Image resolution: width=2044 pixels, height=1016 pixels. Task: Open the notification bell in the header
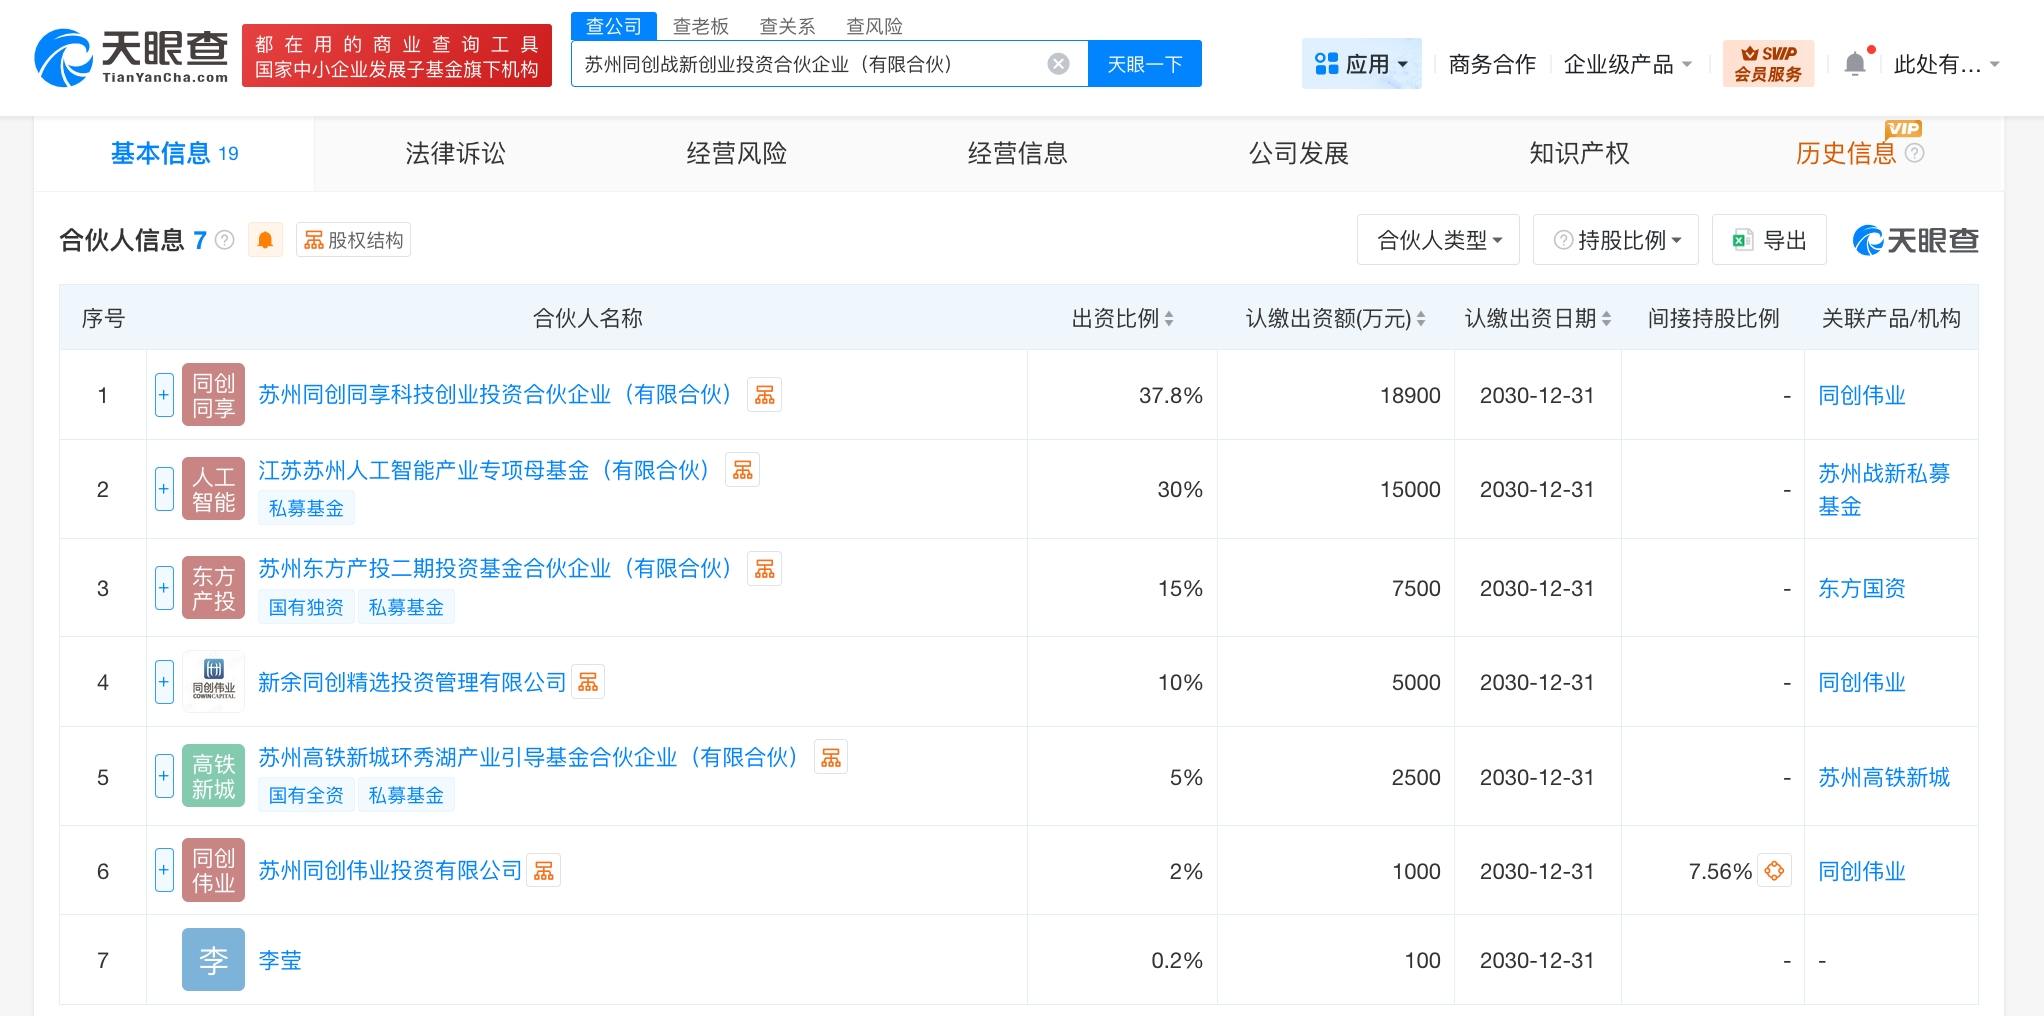coord(1855,64)
